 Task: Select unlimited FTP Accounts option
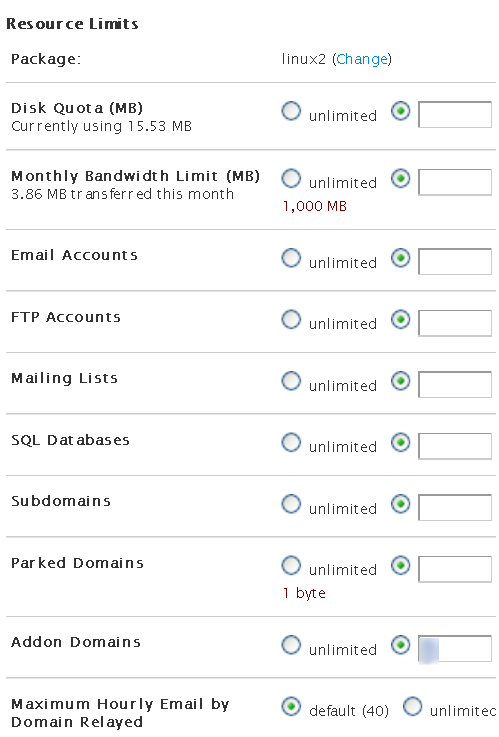291,320
